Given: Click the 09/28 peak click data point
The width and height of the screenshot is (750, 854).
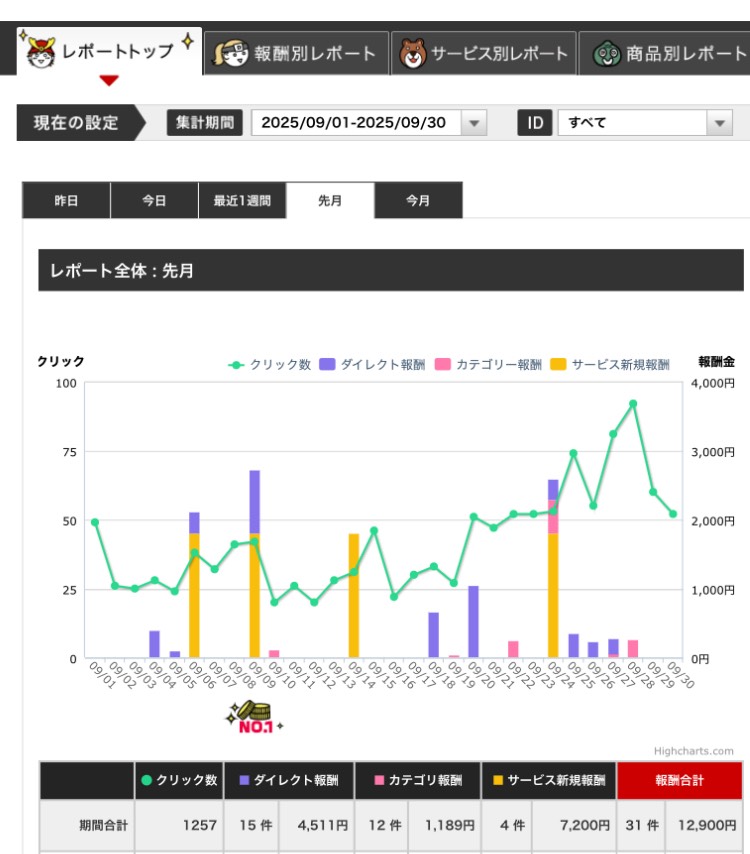Looking at the screenshot, I should point(633,404).
